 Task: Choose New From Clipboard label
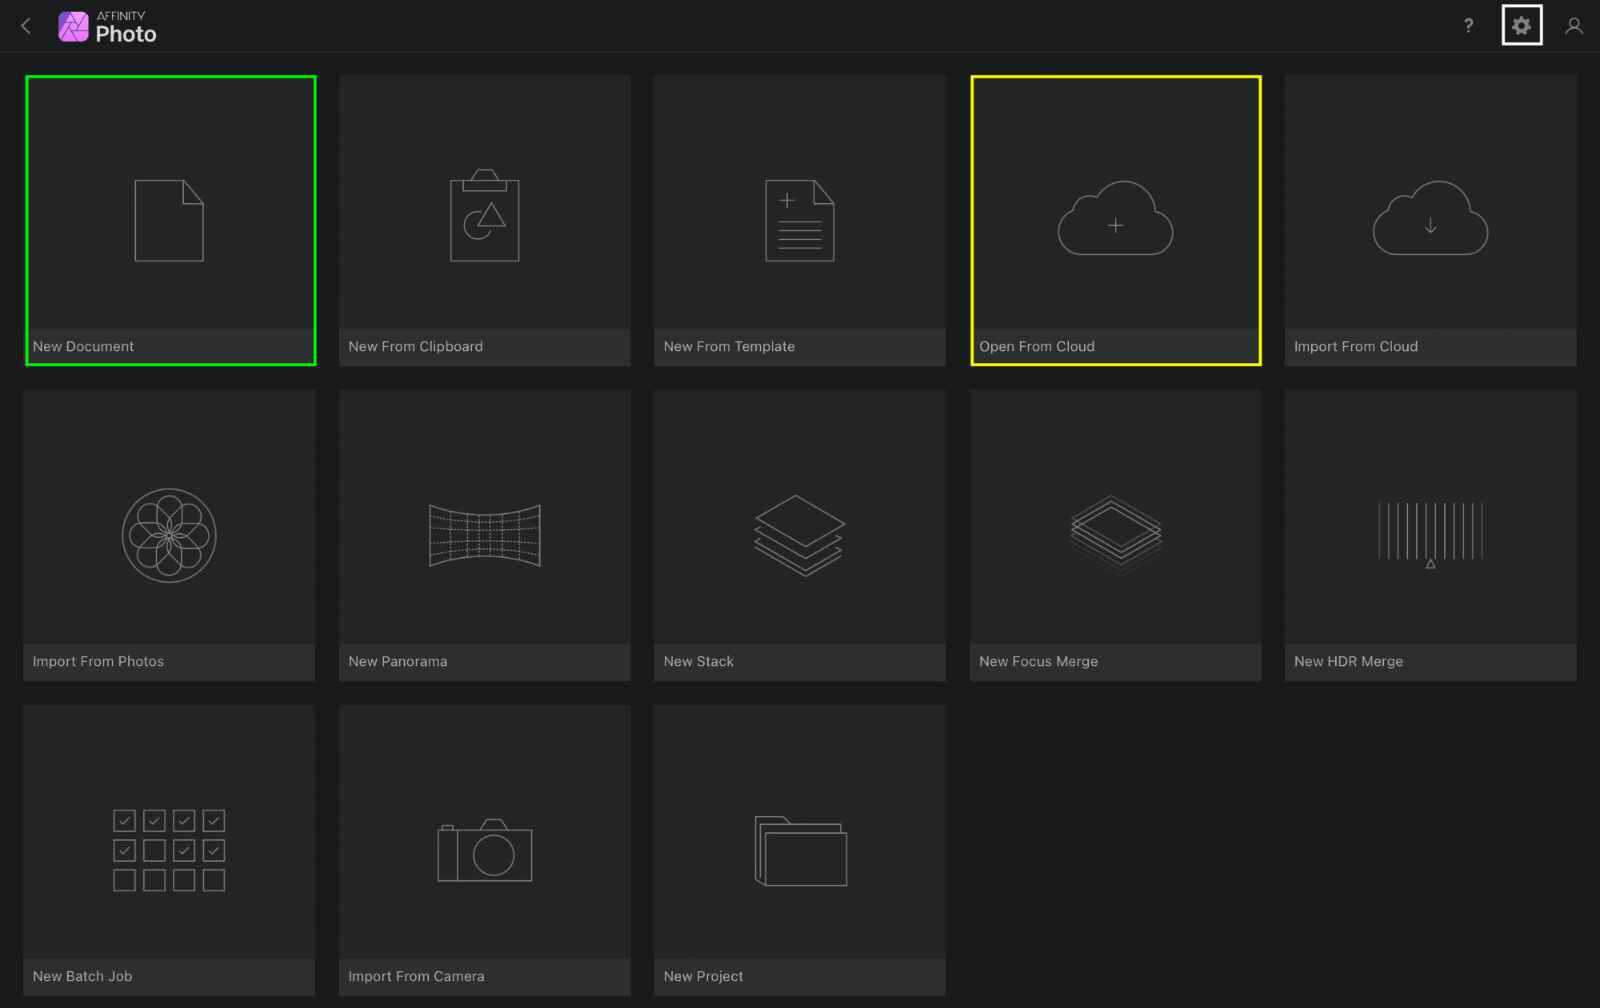pyautogui.click(x=415, y=346)
